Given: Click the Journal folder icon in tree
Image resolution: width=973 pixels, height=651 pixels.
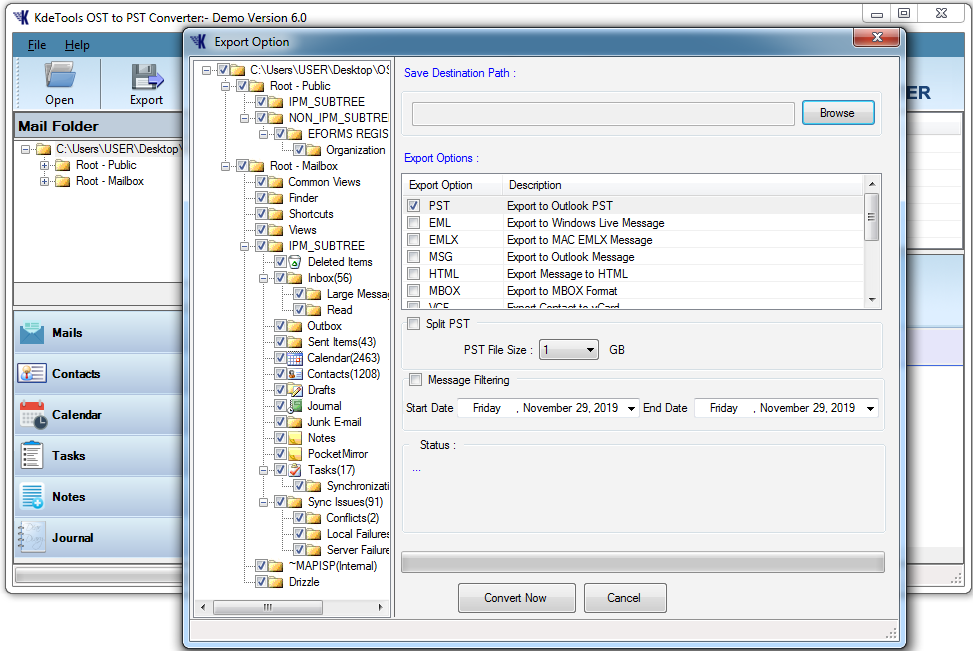Looking at the screenshot, I should coord(295,406).
